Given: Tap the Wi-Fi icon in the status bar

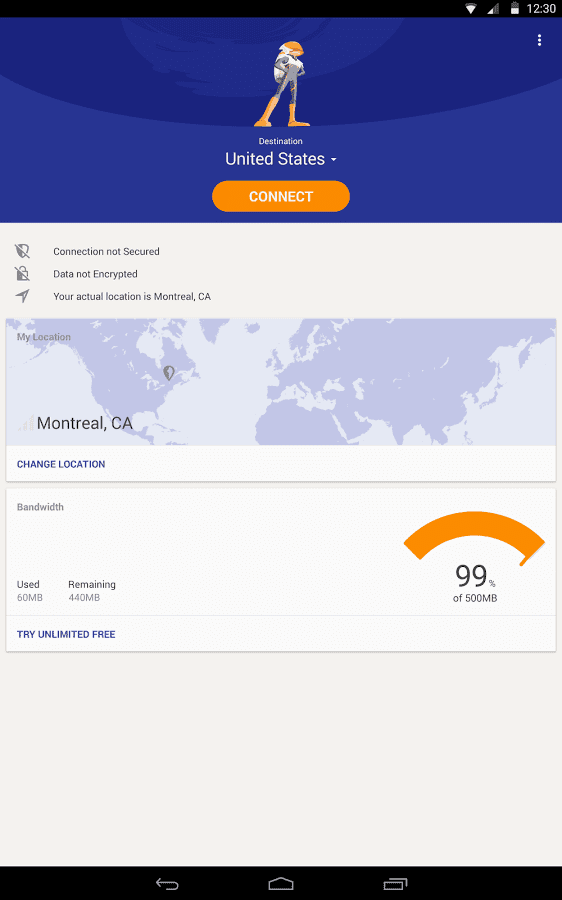Looking at the screenshot, I should pyautogui.click(x=471, y=9).
